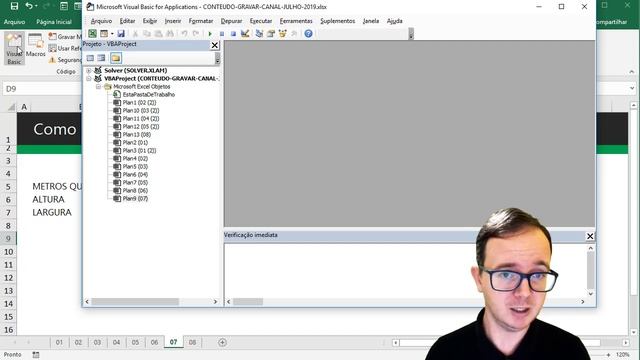Click the Redo icon in the VBA toolbar
The height and width of the screenshot is (360, 640).
tap(196, 33)
